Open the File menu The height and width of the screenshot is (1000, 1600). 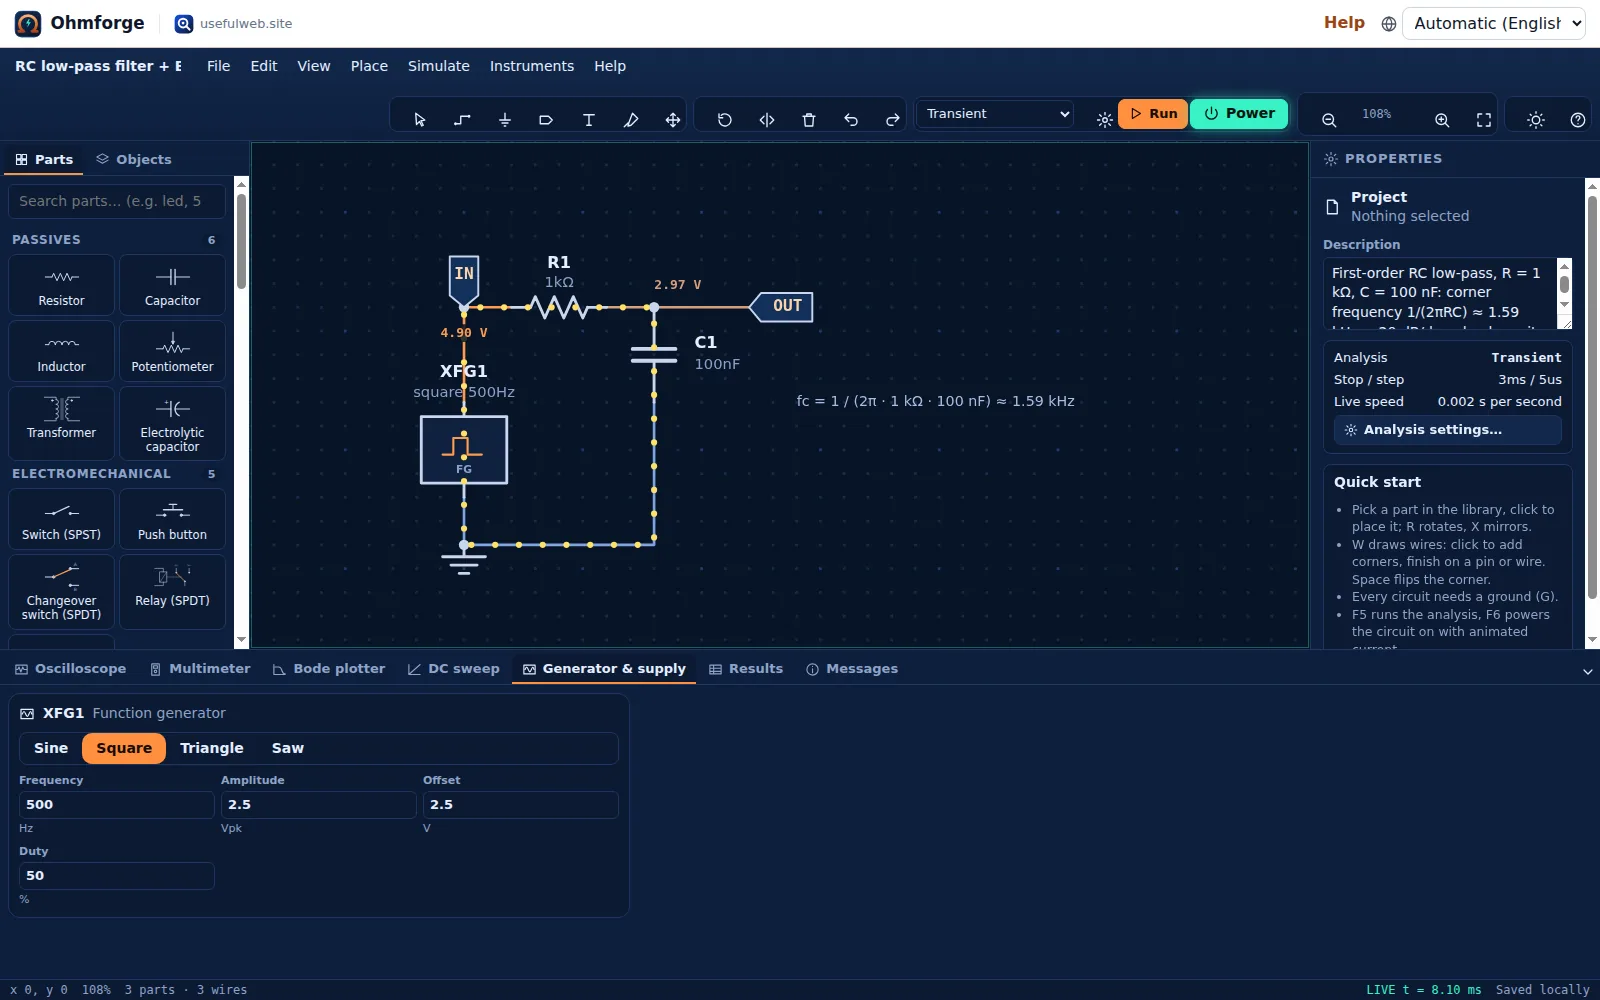coord(218,66)
